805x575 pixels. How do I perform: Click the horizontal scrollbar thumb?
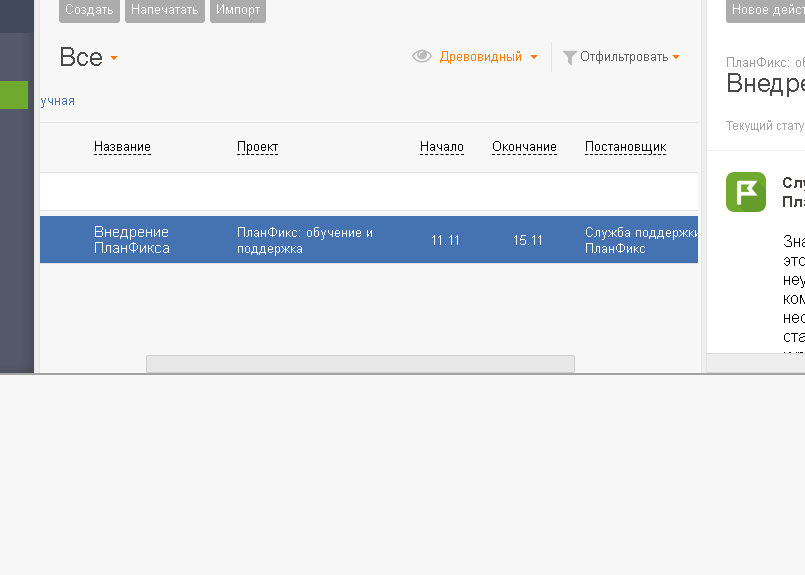click(360, 363)
